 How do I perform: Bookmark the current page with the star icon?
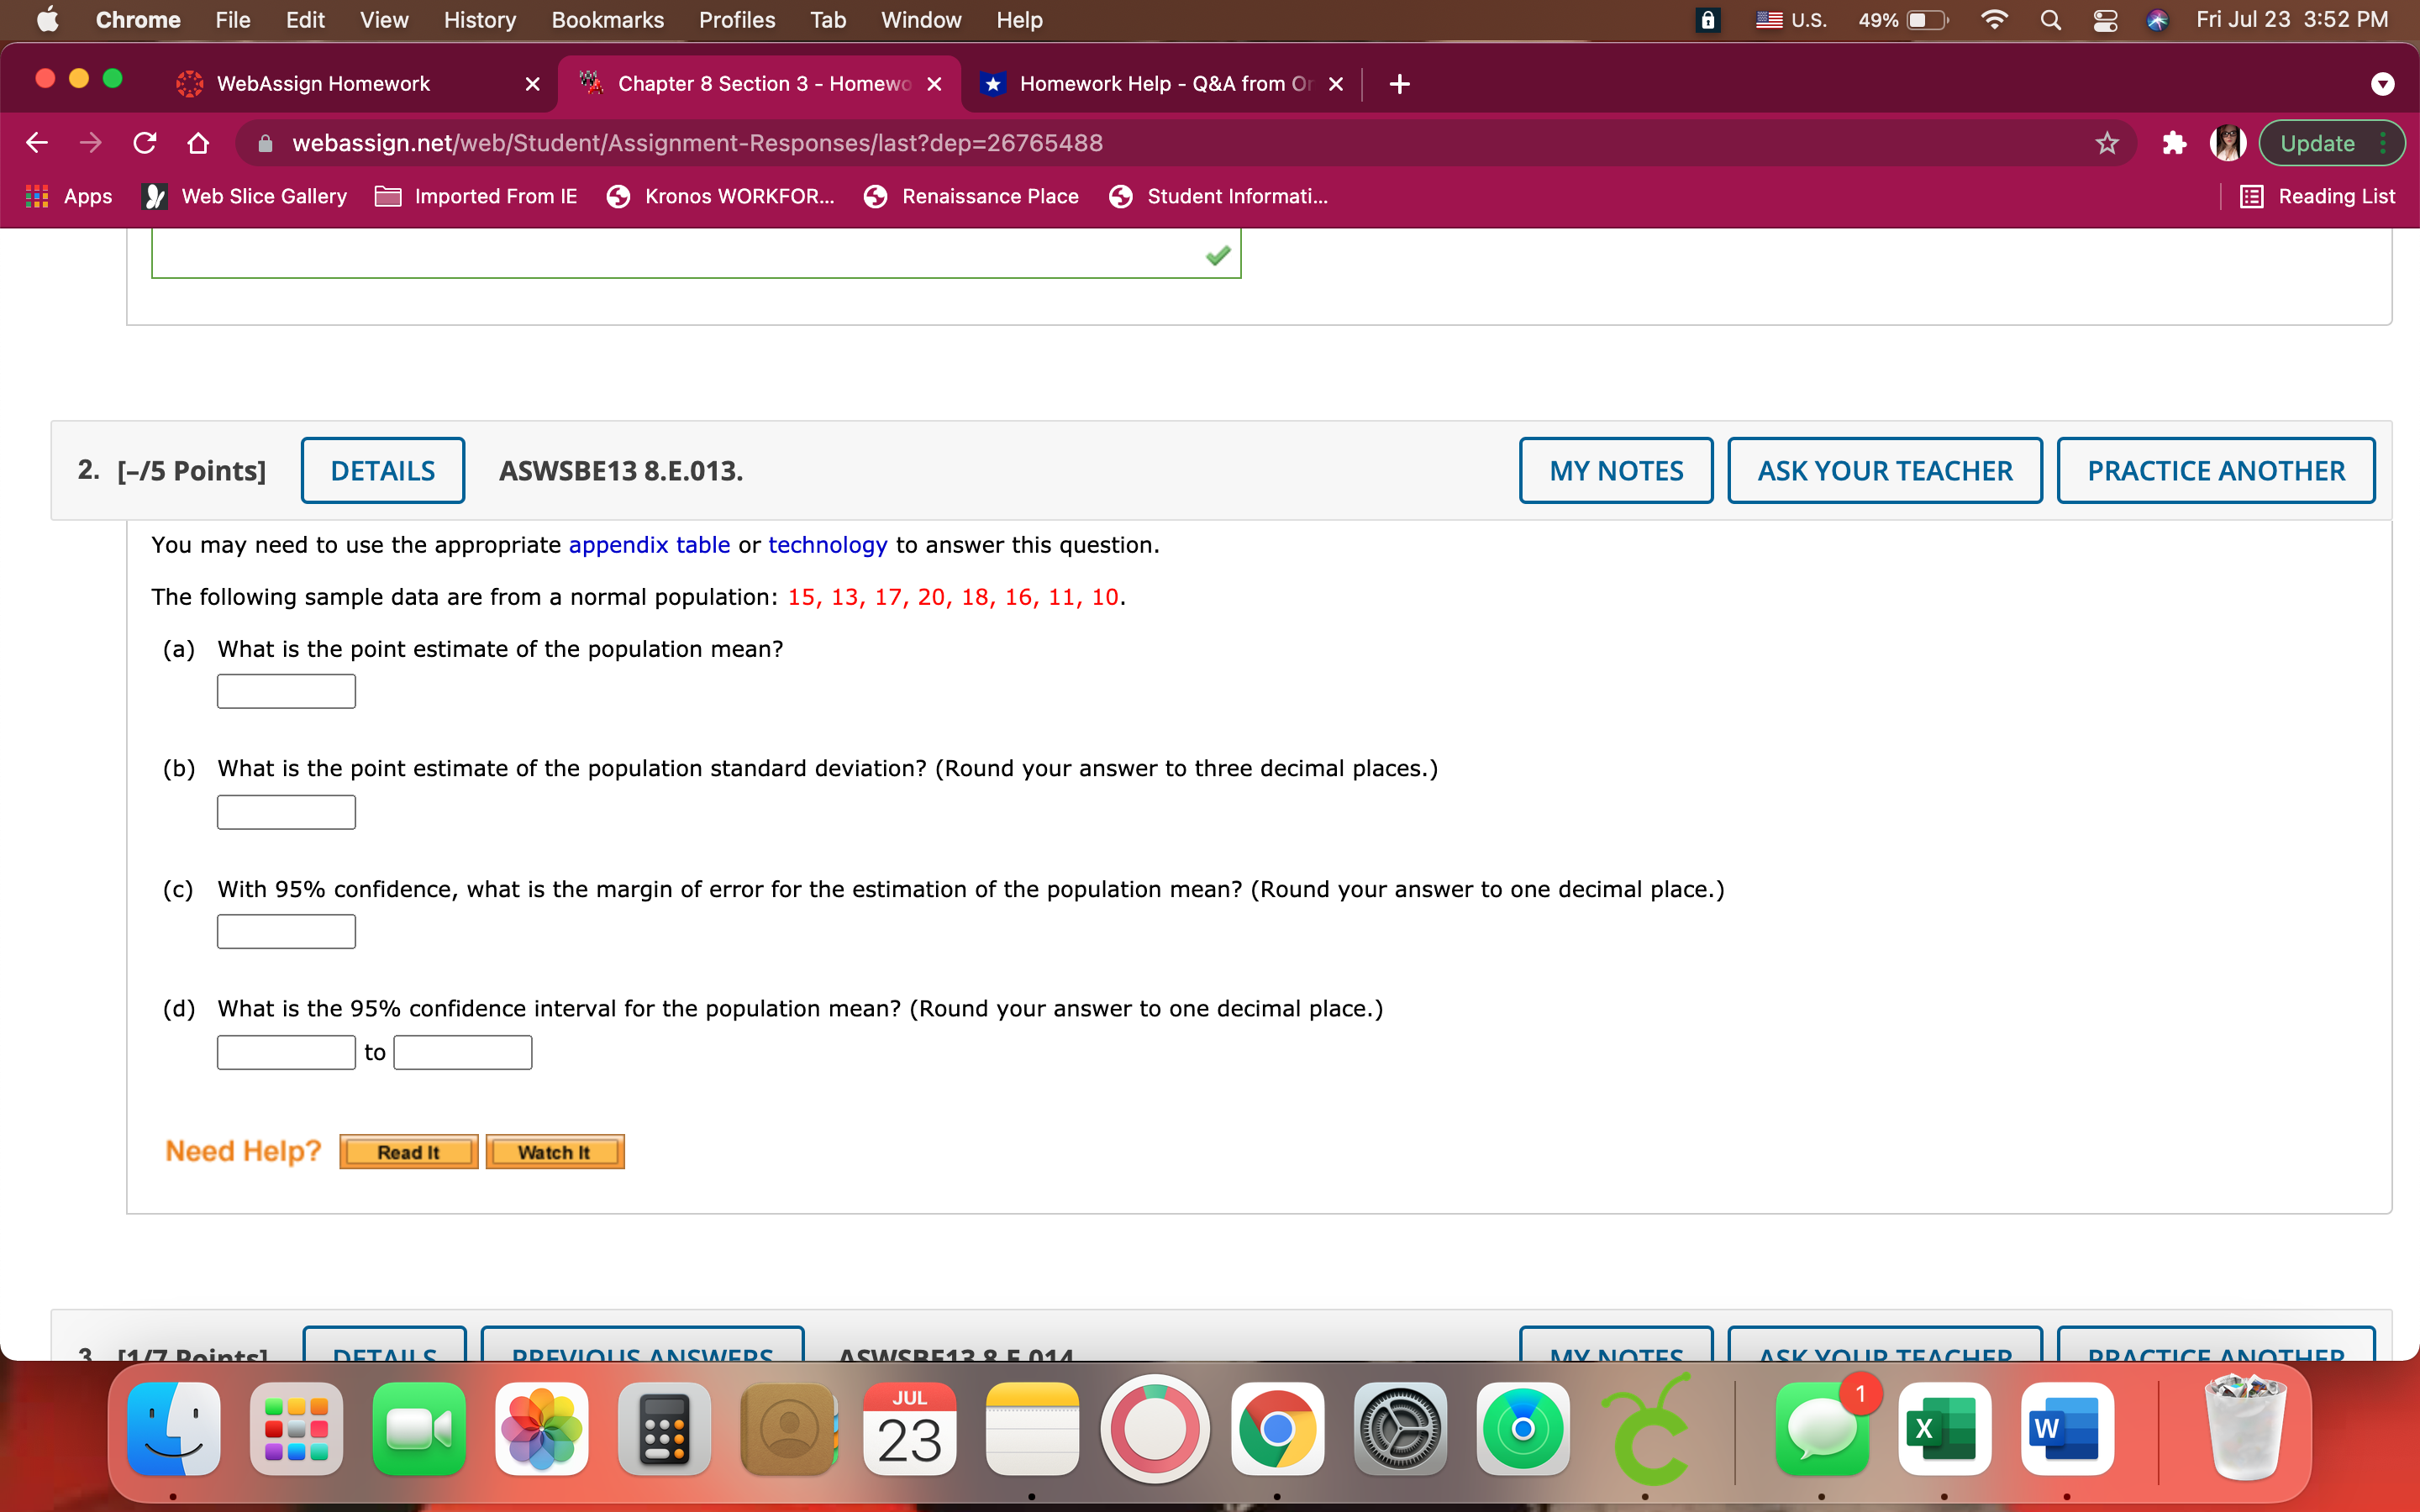(x=2106, y=143)
